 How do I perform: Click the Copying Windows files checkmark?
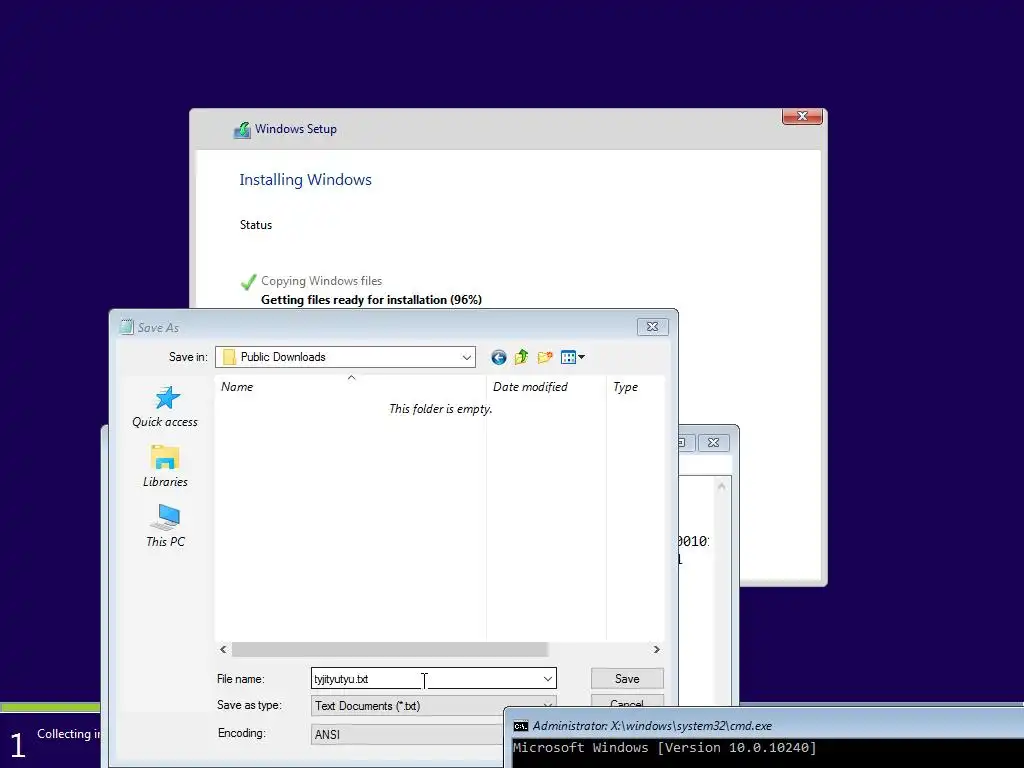(x=248, y=281)
